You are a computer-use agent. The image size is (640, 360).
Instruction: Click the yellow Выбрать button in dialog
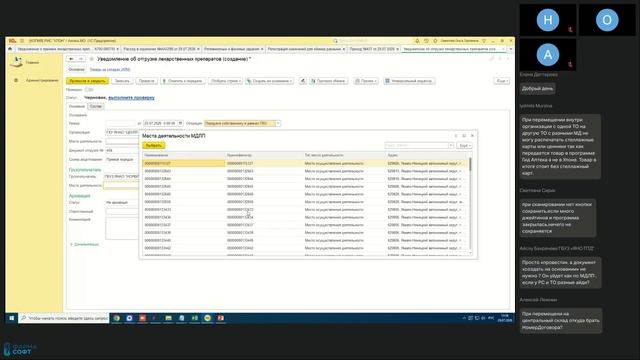pyautogui.click(x=153, y=146)
